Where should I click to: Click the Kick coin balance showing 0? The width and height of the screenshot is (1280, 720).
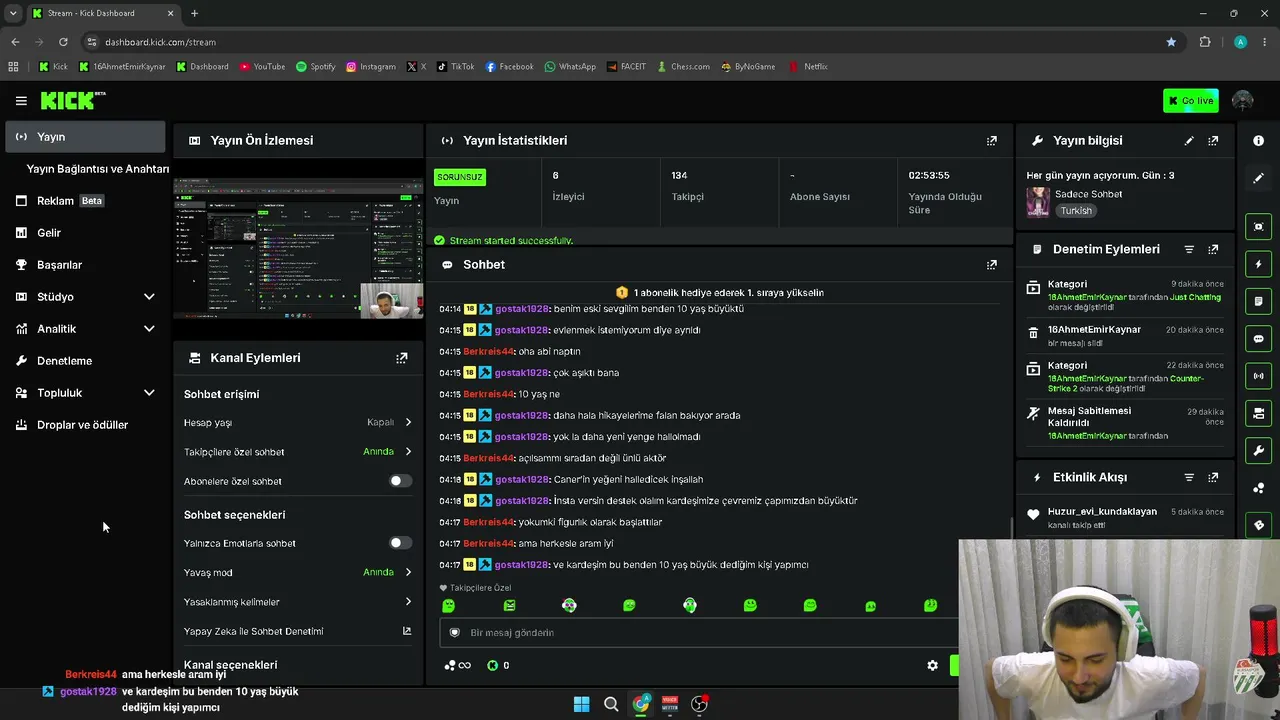pyautogui.click(x=498, y=665)
